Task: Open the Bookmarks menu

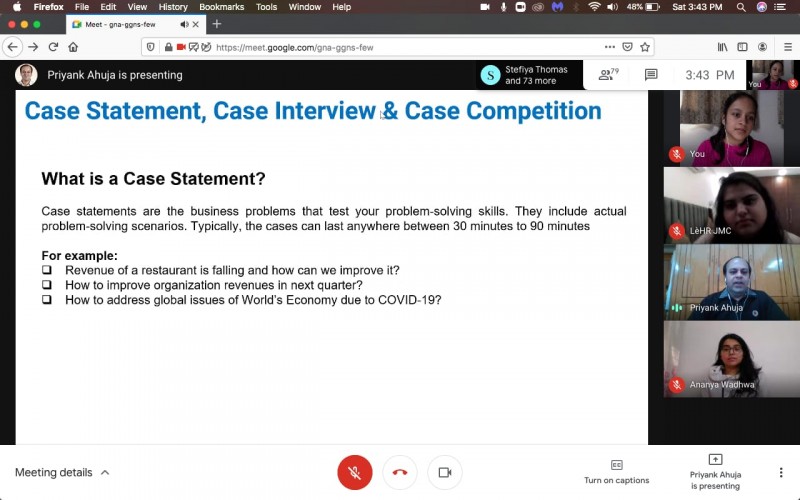Action: [x=221, y=7]
